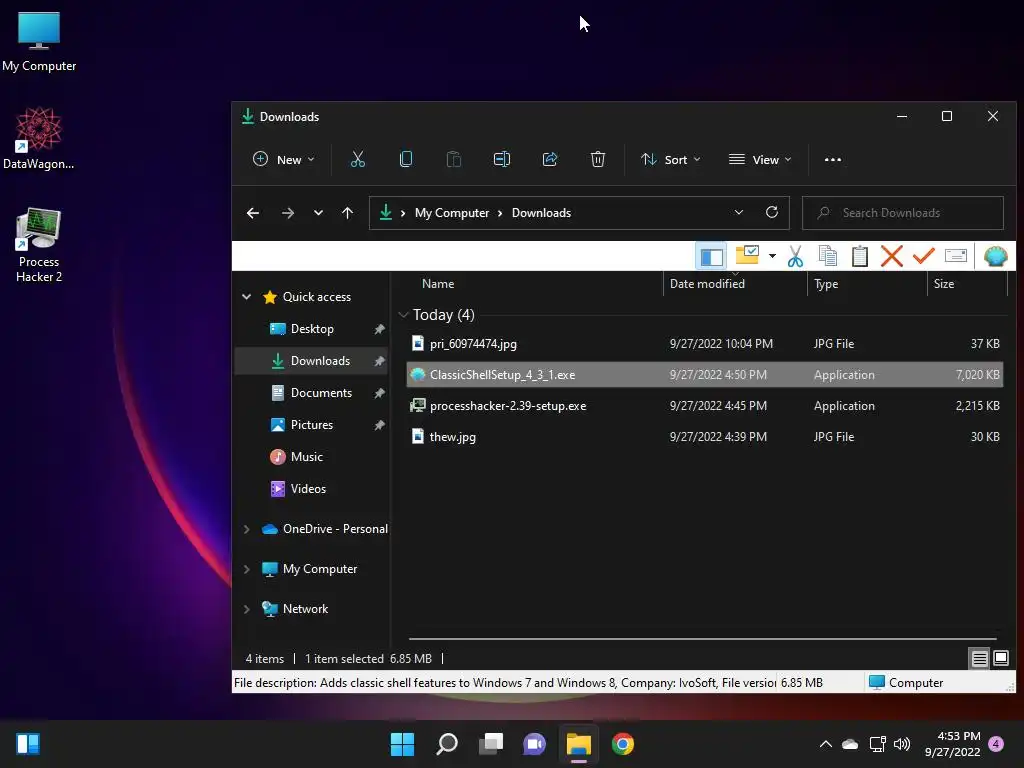Screen dimensions: 1024x768
Task: Go up one level with up arrow
Action: point(347,213)
